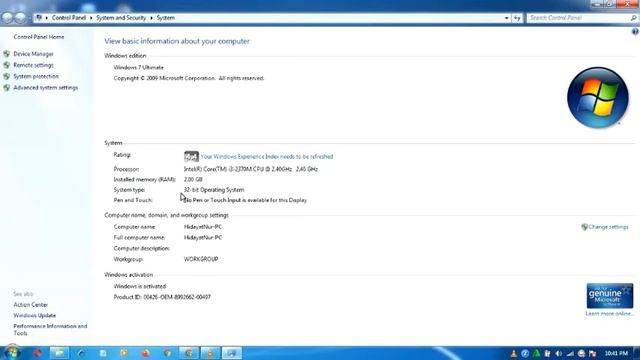Viewport: 640px width, 360px height.
Task: Navigate to System and Security breadcrumb
Action: (121, 18)
